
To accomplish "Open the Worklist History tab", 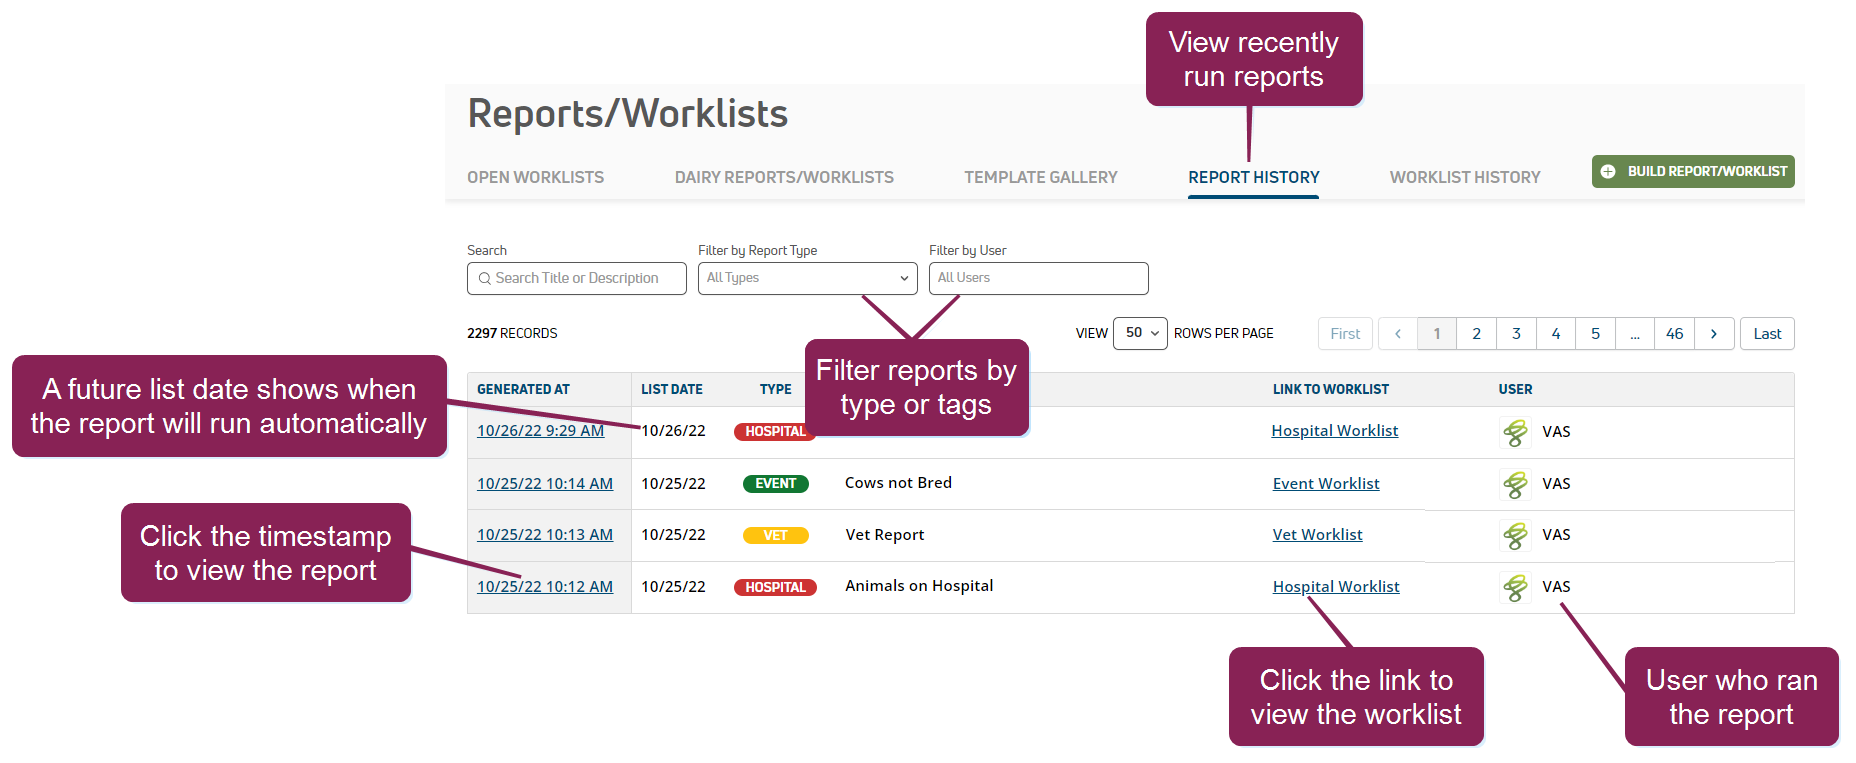I will [x=1464, y=178].
